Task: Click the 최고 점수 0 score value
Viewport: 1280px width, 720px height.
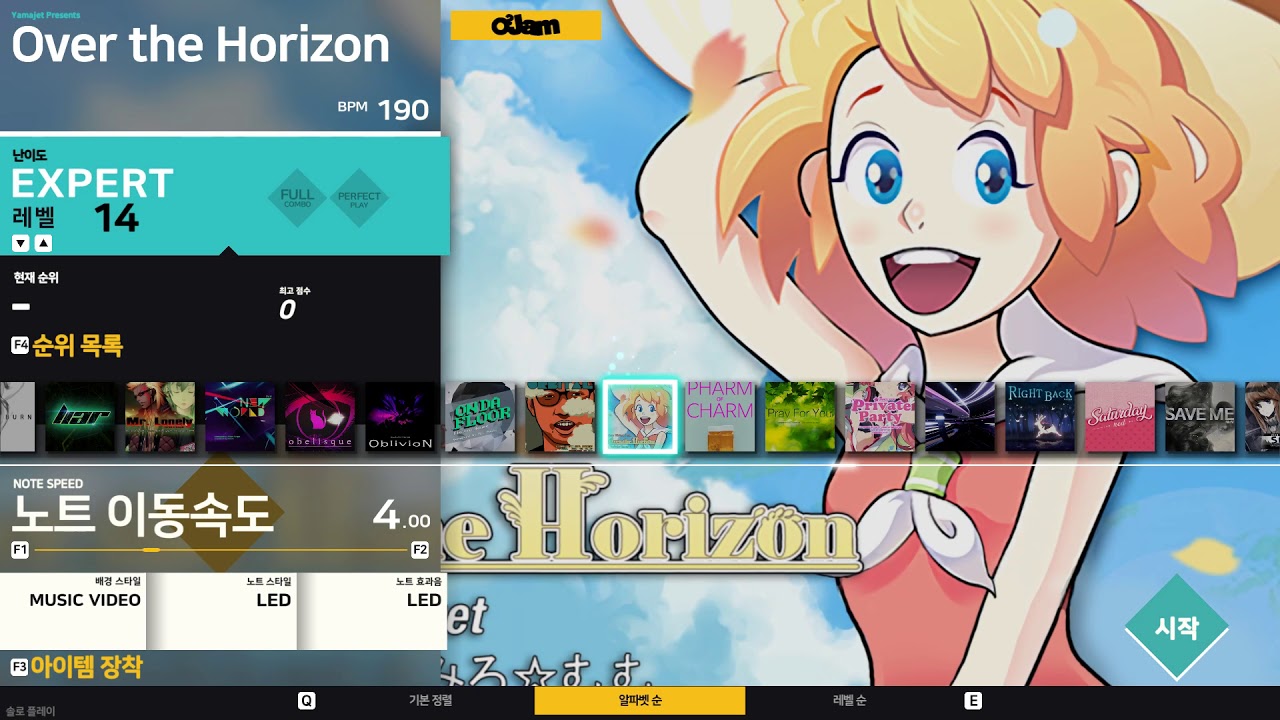Action: (287, 310)
